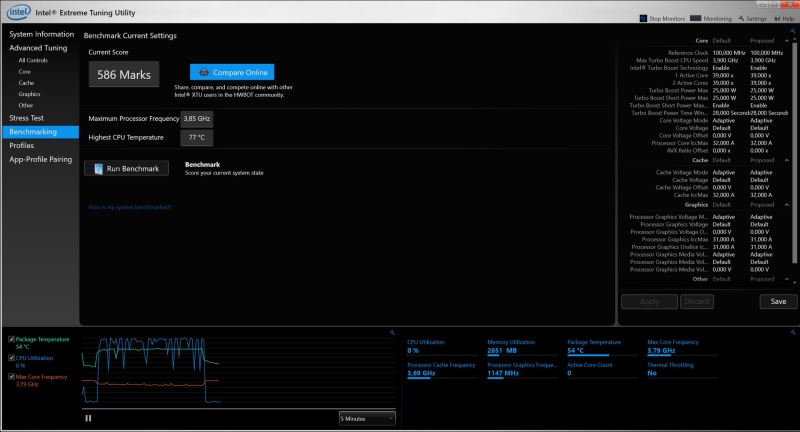
Task: Click the Run Benchmark button
Action: click(x=126, y=169)
